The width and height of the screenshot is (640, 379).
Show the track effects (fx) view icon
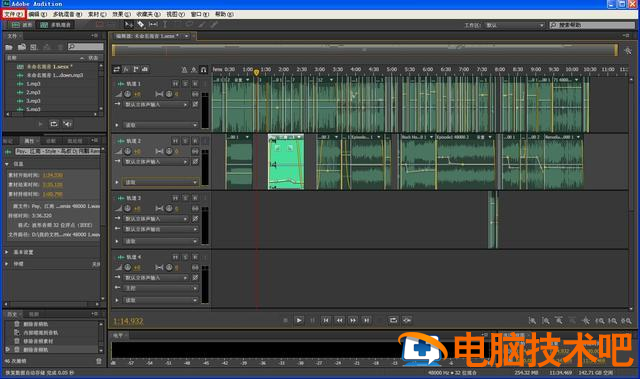(126, 69)
